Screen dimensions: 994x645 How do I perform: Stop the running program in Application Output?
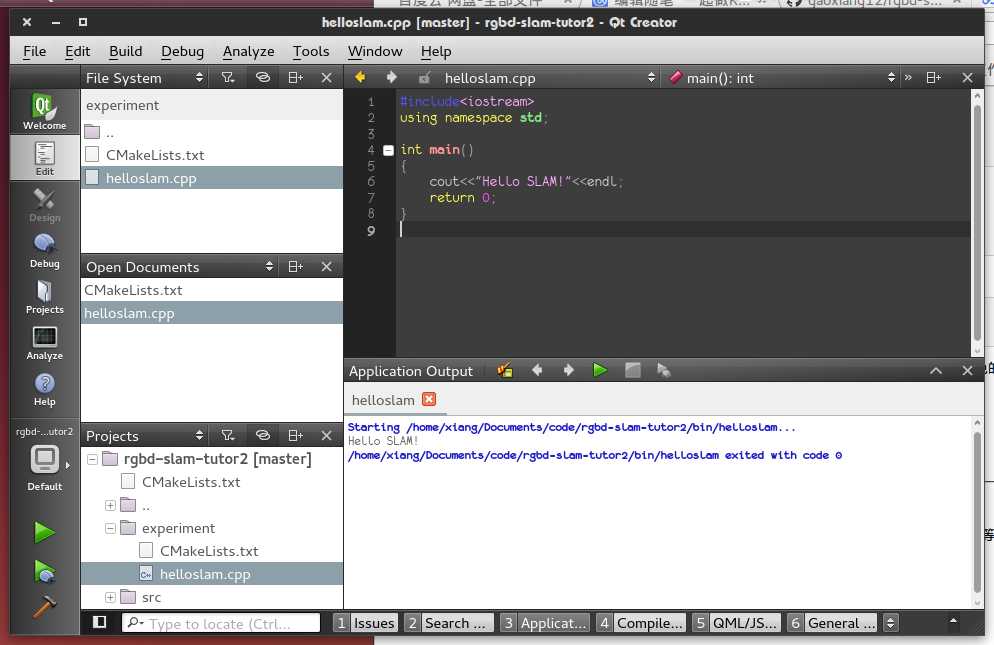(x=633, y=370)
